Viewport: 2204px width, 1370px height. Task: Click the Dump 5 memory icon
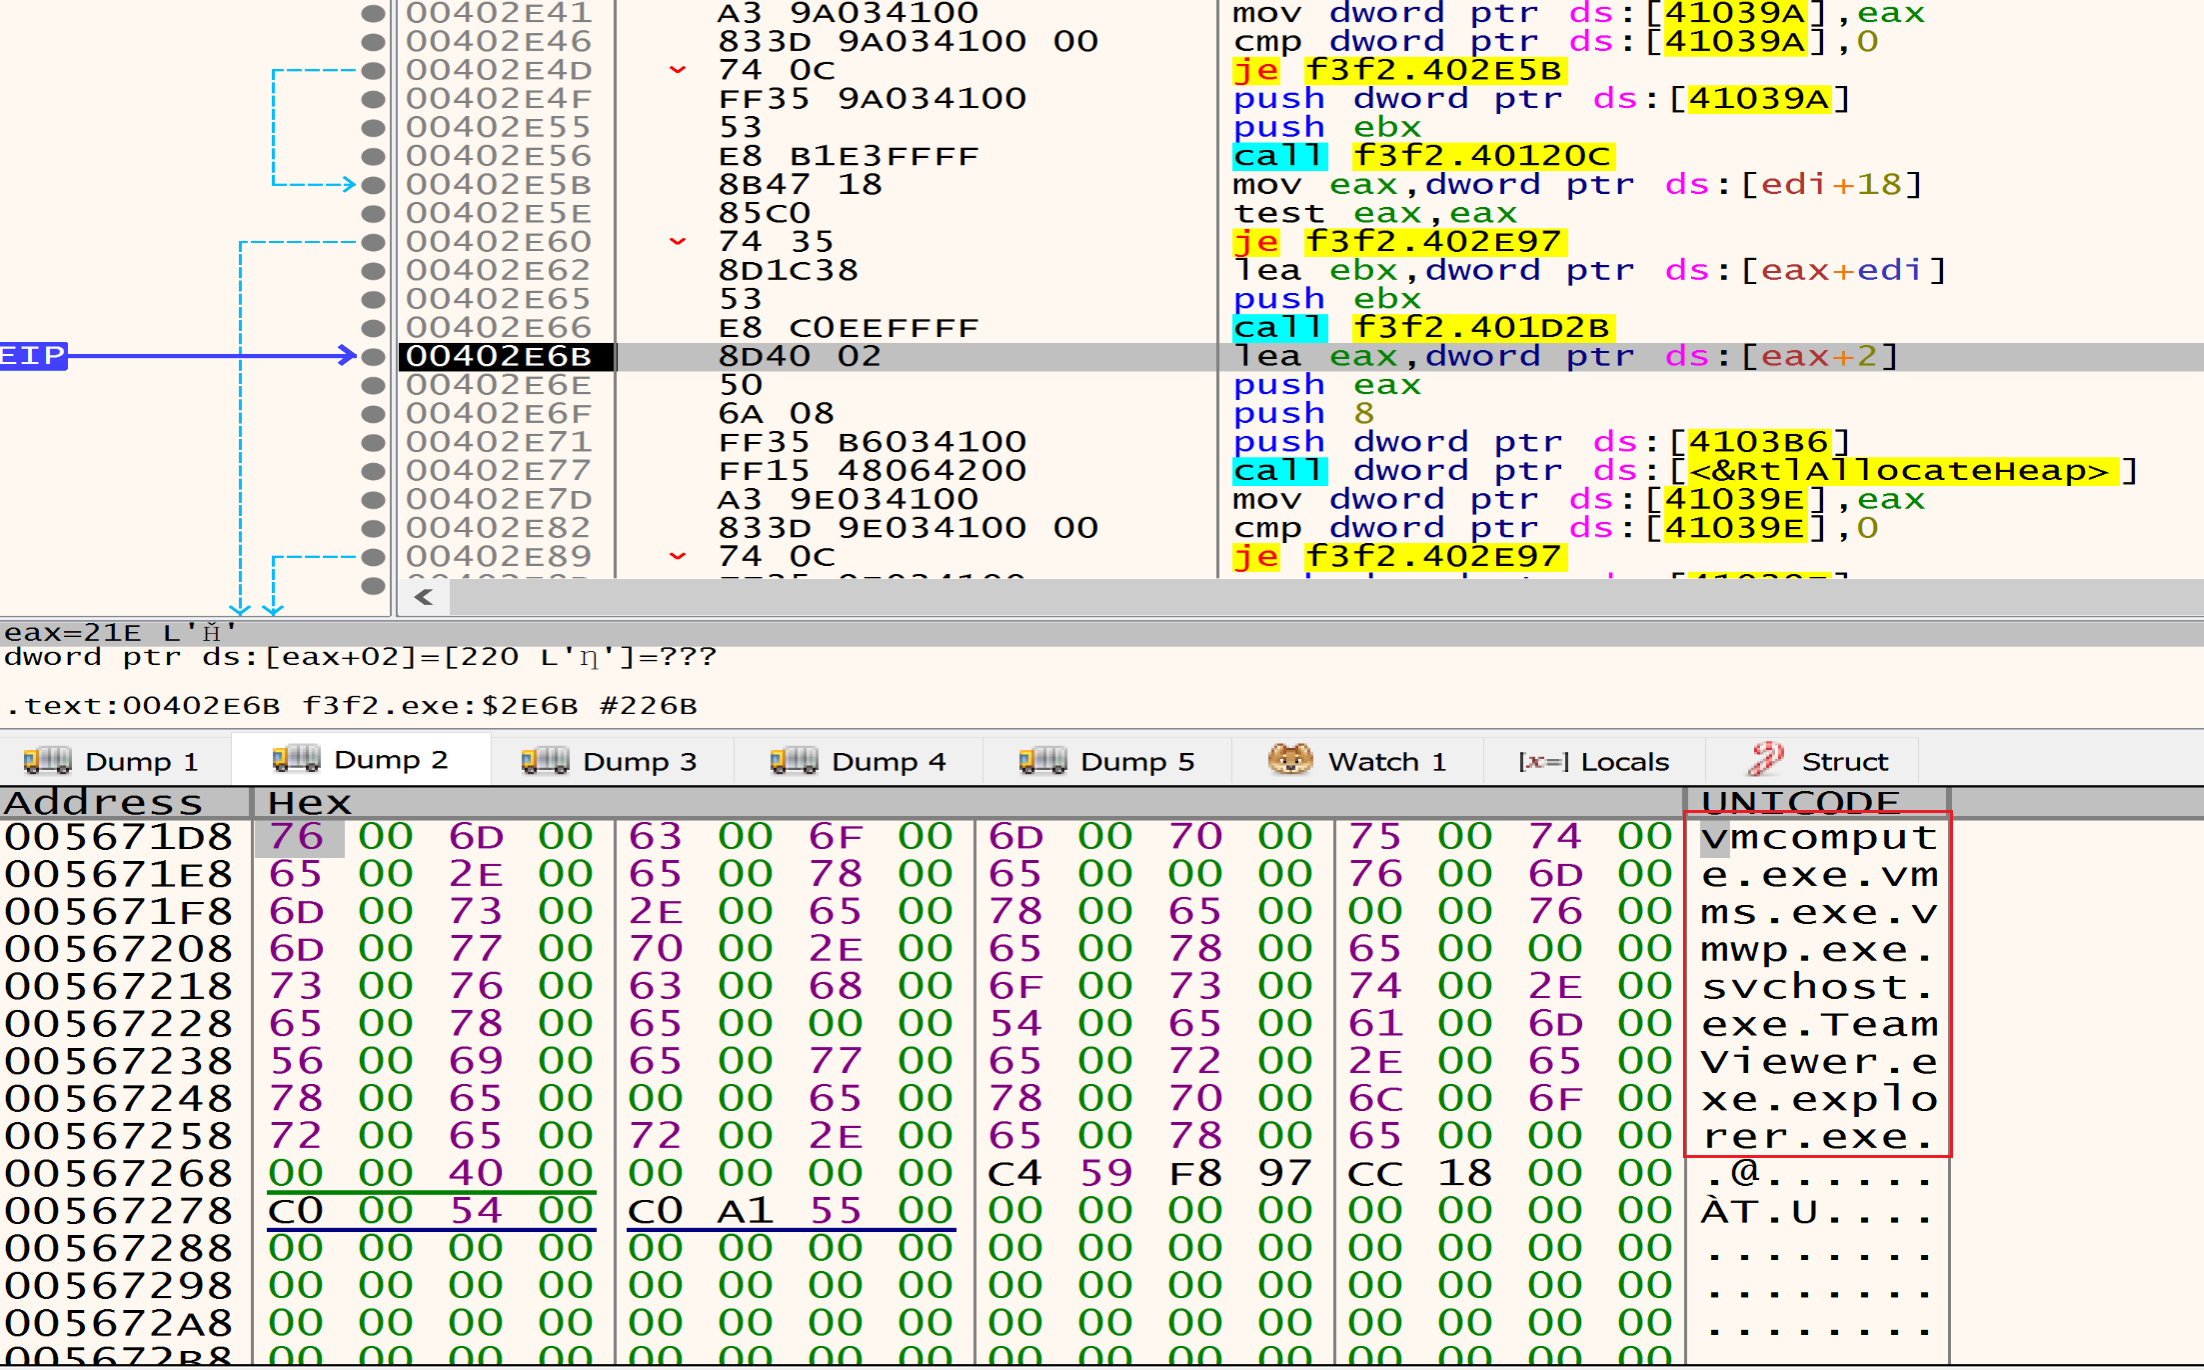click(1043, 761)
